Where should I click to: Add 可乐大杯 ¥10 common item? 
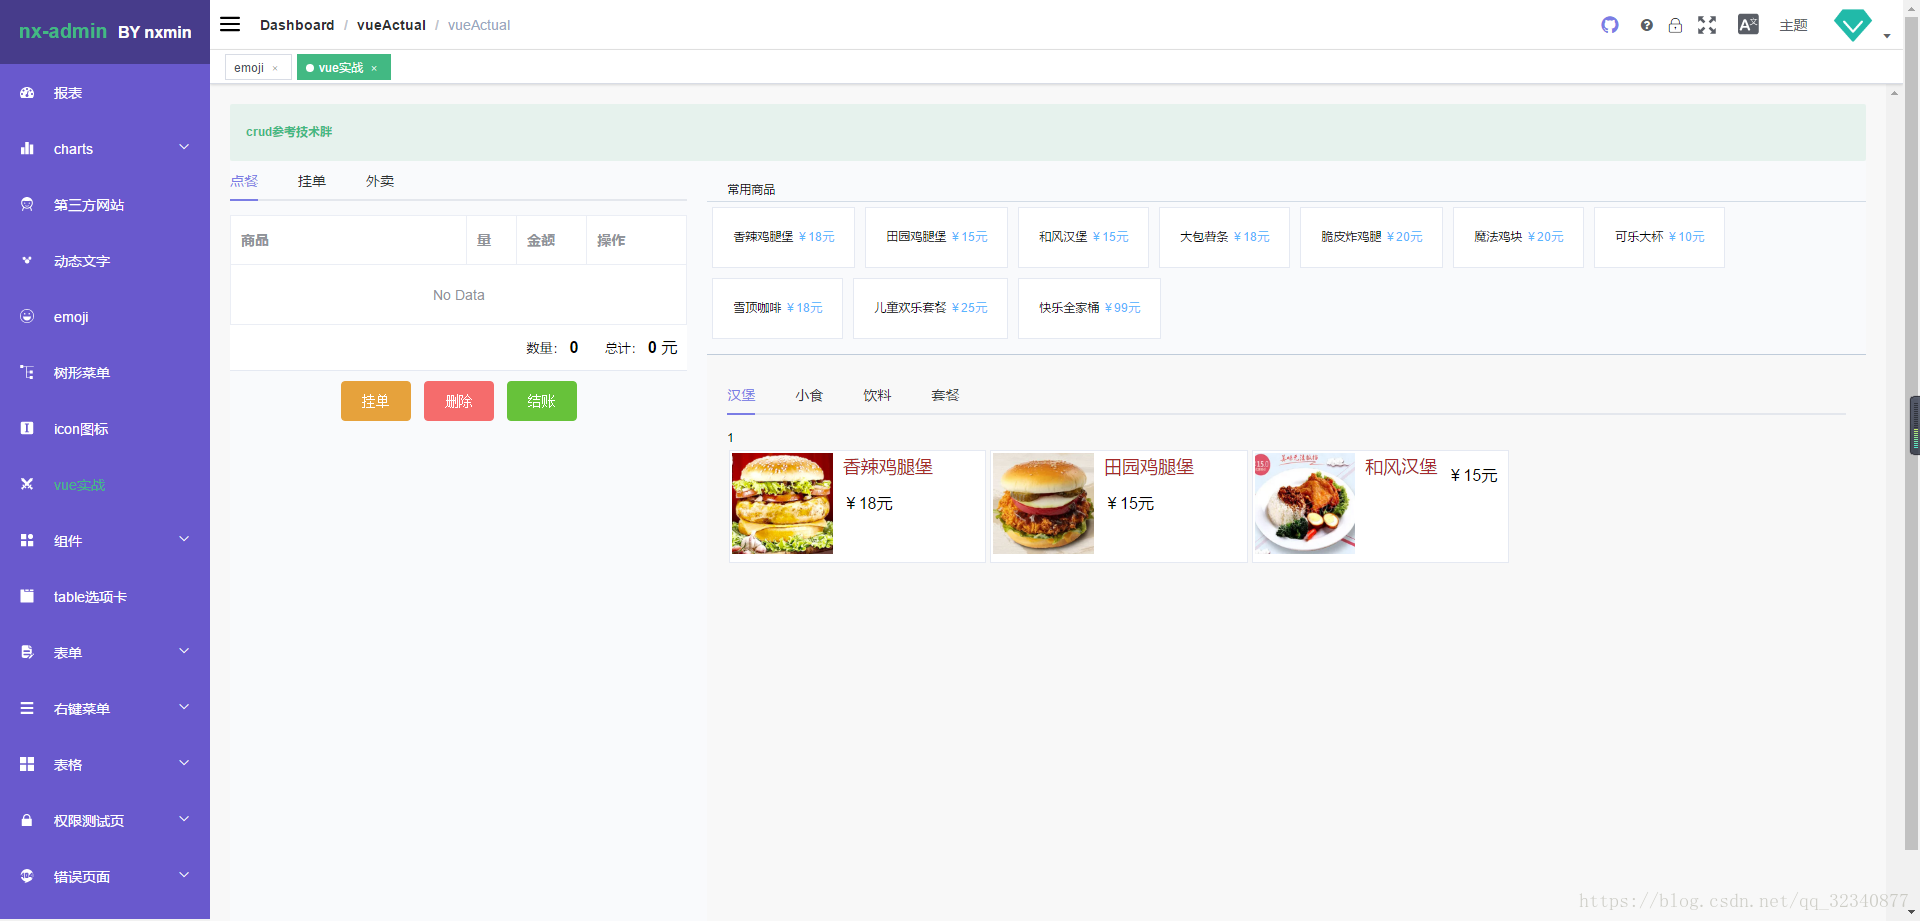tap(1659, 237)
